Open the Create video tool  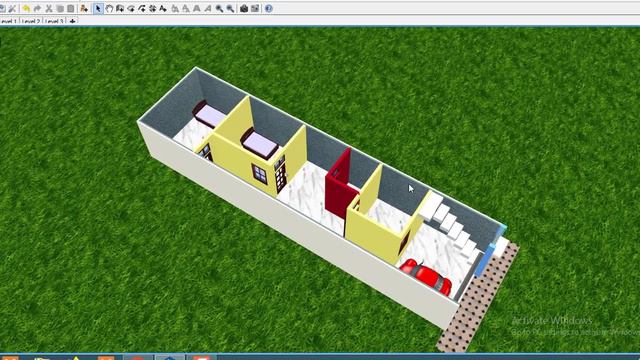pos(255,8)
